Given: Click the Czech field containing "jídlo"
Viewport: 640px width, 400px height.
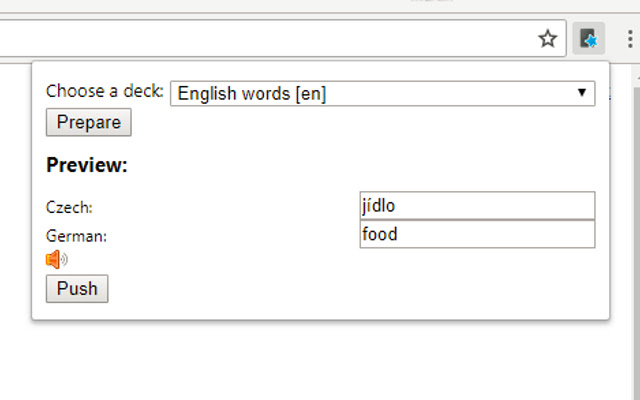Looking at the screenshot, I should (x=476, y=206).
